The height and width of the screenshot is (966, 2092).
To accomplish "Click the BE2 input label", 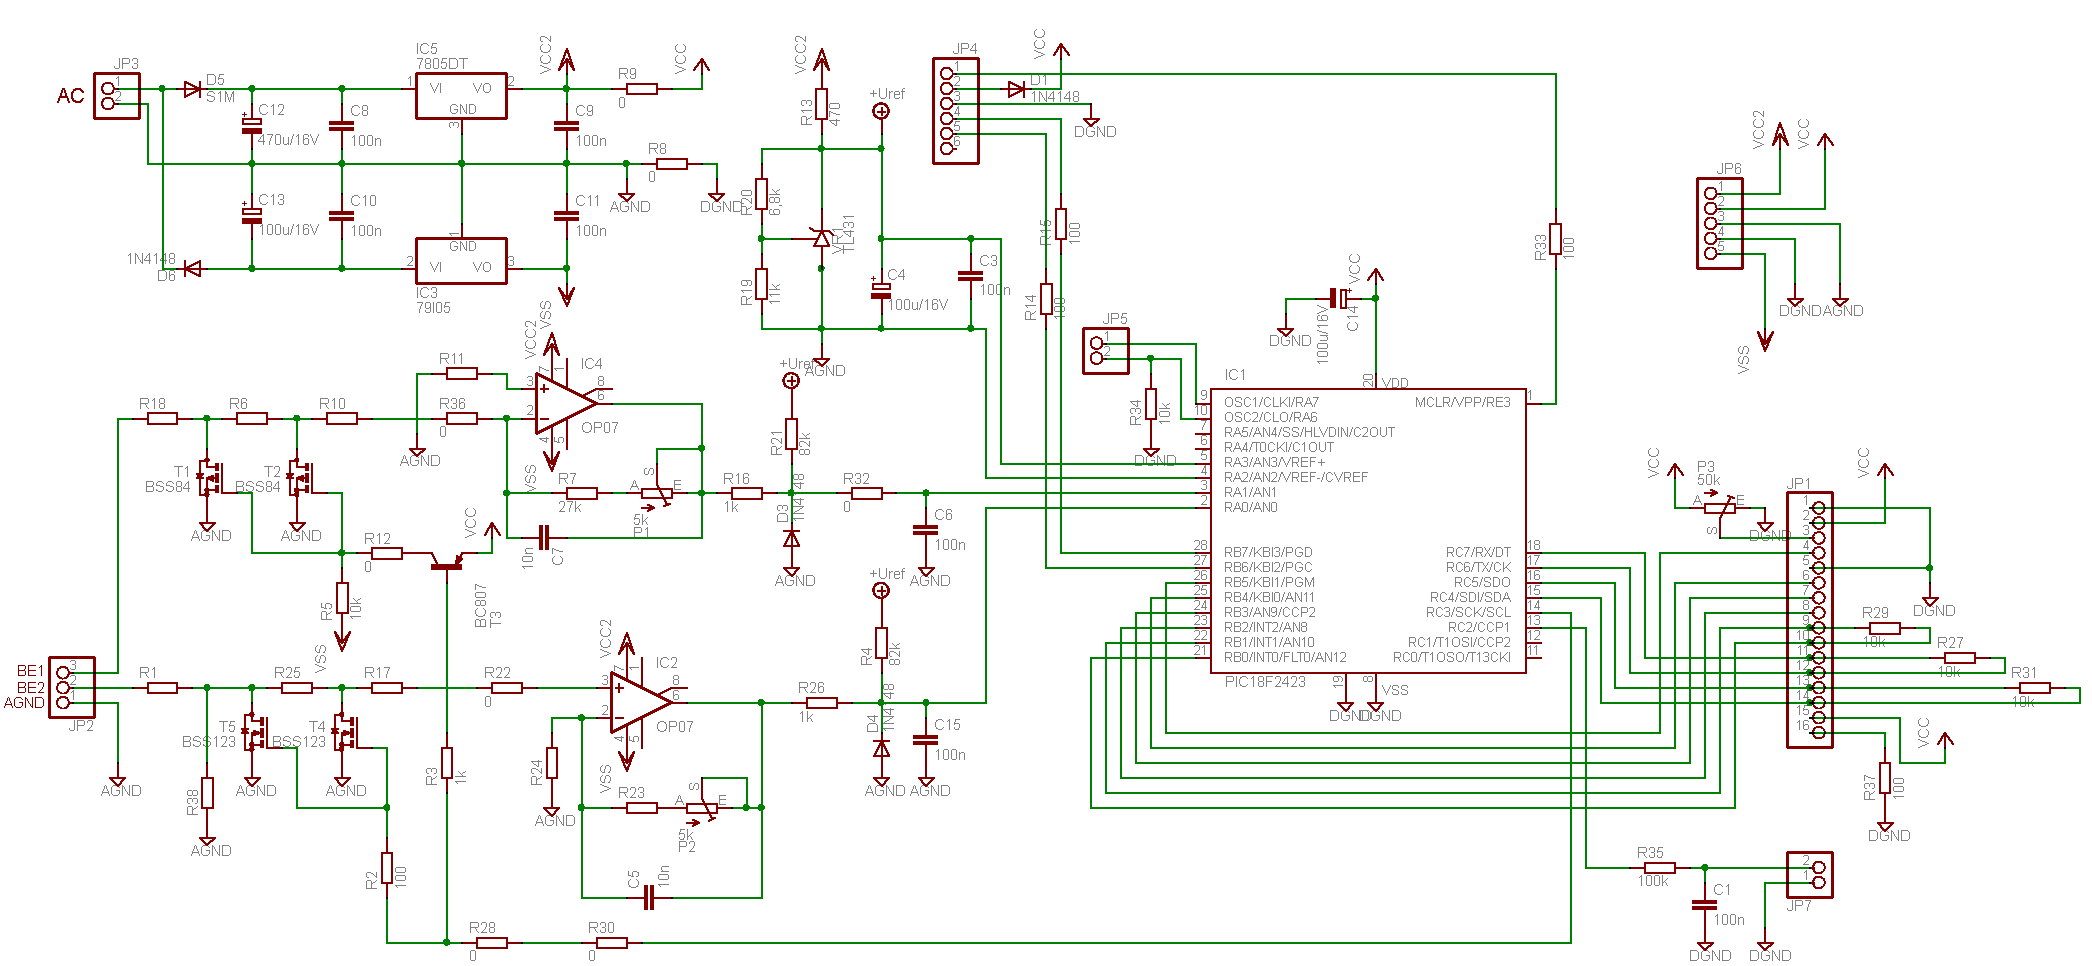I will pos(31,687).
